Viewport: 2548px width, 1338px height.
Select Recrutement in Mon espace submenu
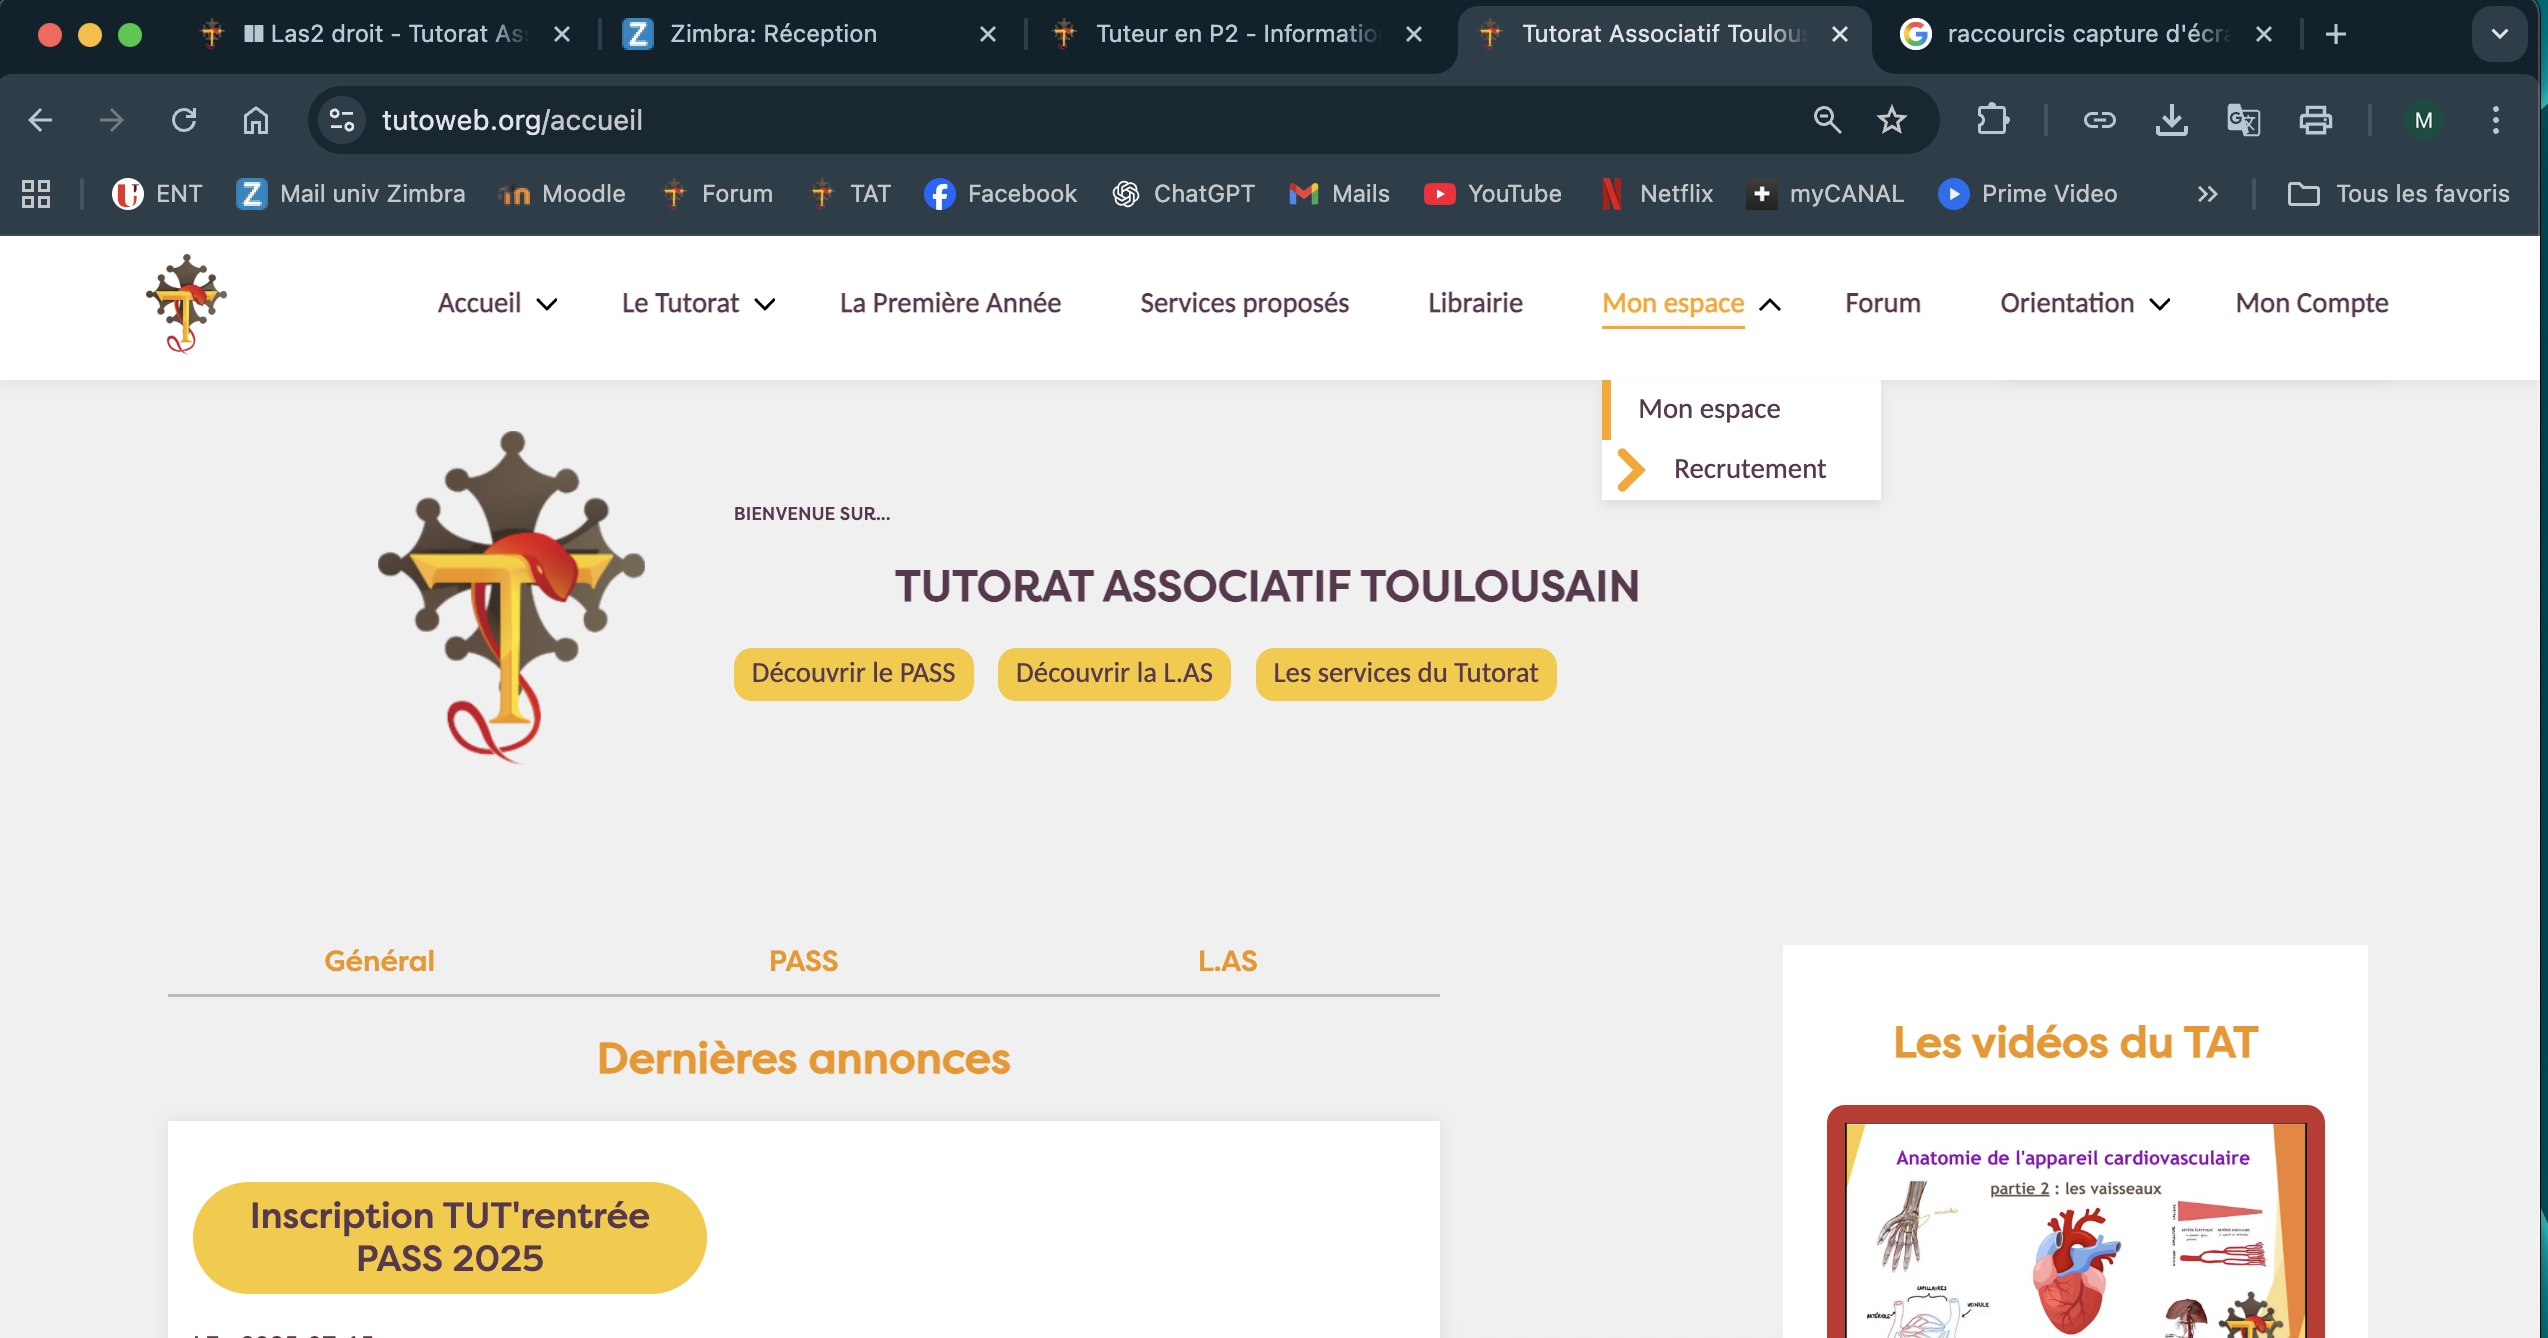click(x=1749, y=469)
